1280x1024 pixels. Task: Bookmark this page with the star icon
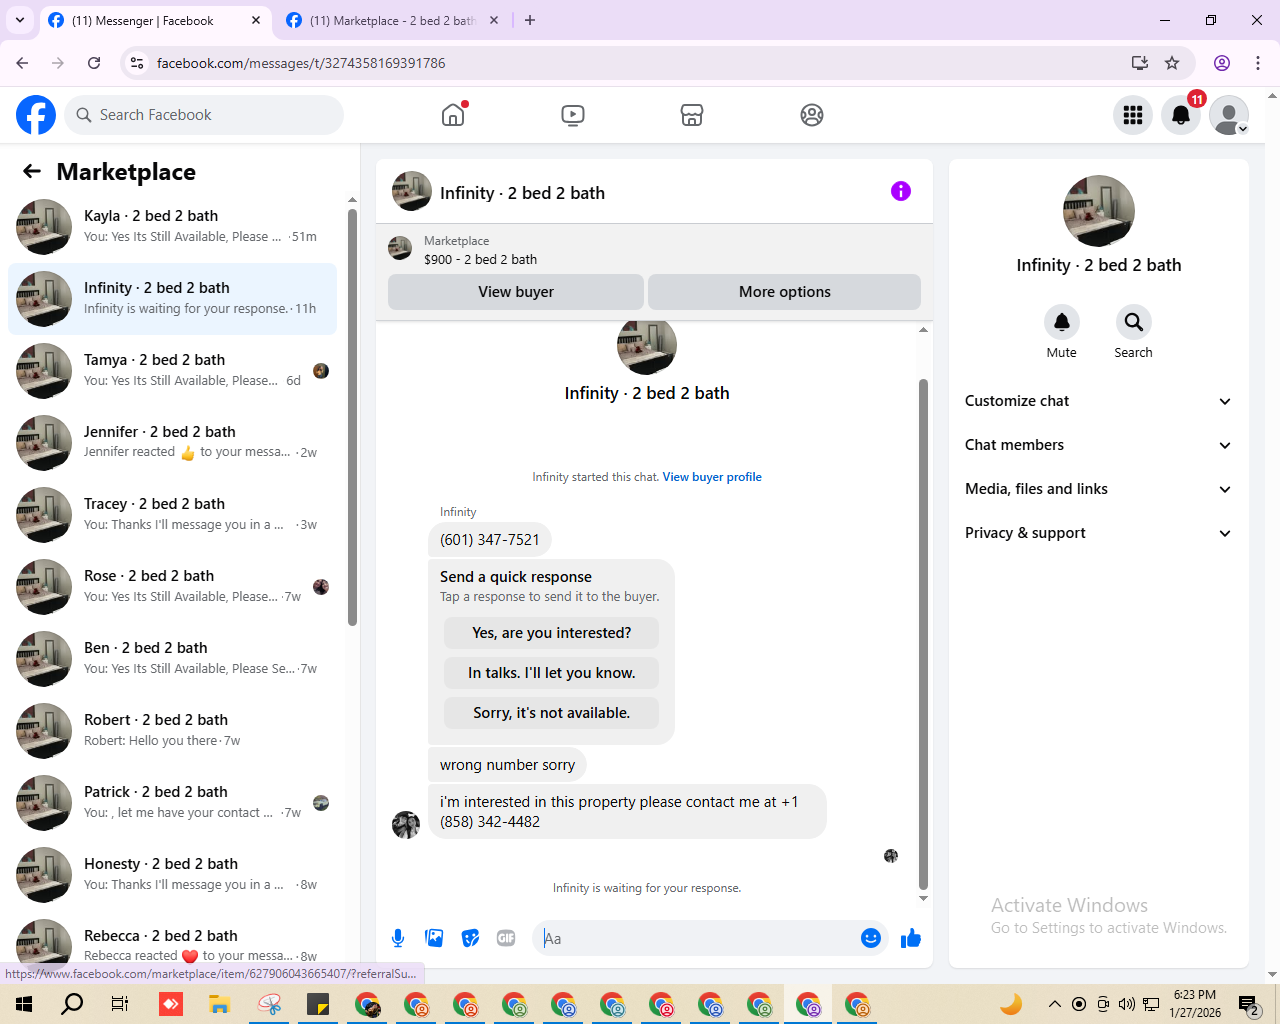[1172, 63]
